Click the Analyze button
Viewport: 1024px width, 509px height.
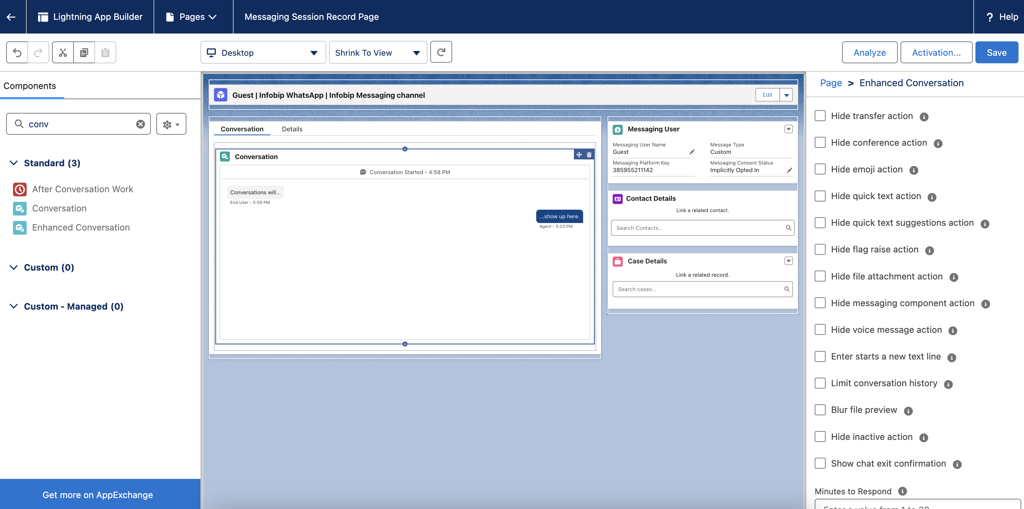(869, 53)
